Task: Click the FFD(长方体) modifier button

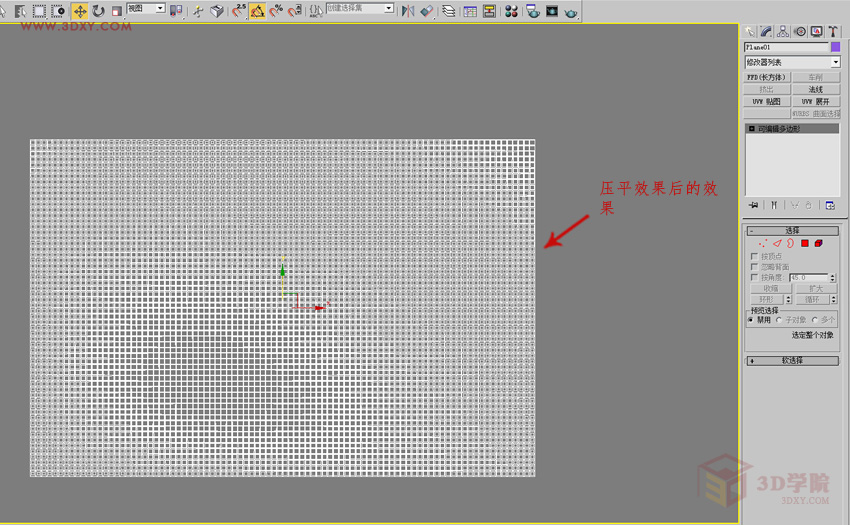Action: click(x=767, y=77)
